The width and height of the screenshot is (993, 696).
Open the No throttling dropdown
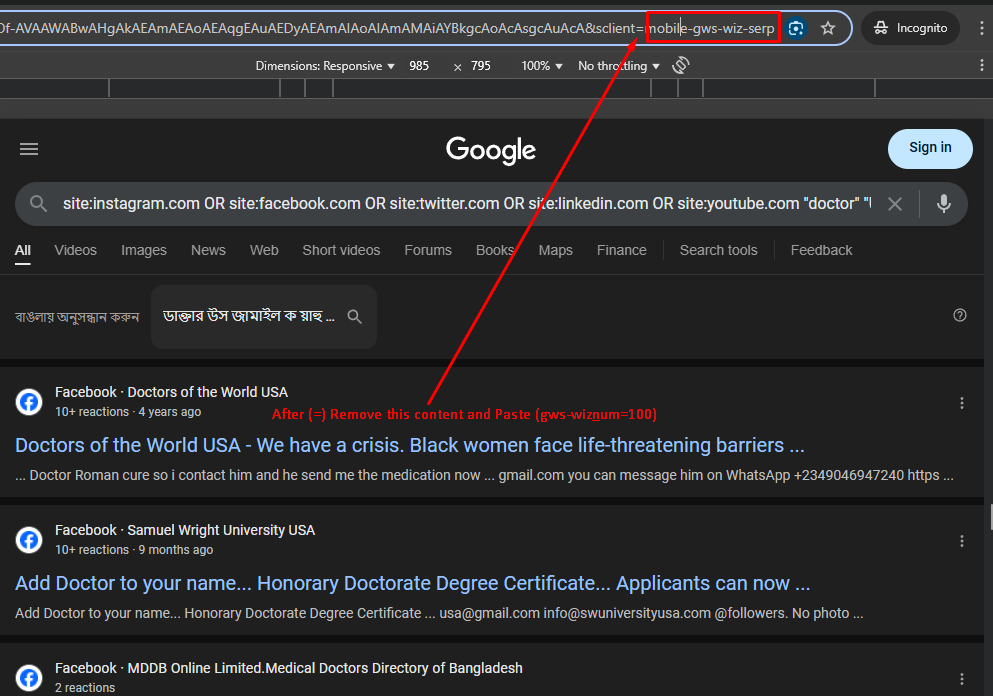[619, 66]
